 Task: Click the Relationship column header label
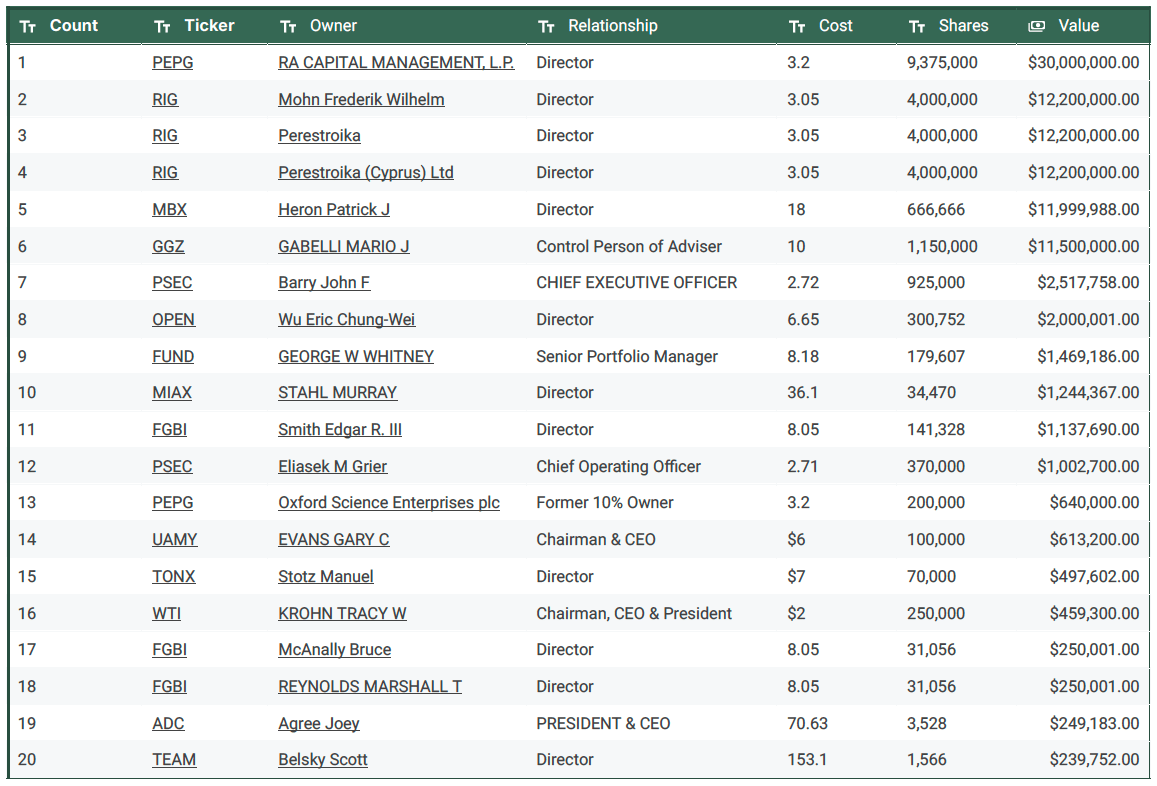coord(612,26)
